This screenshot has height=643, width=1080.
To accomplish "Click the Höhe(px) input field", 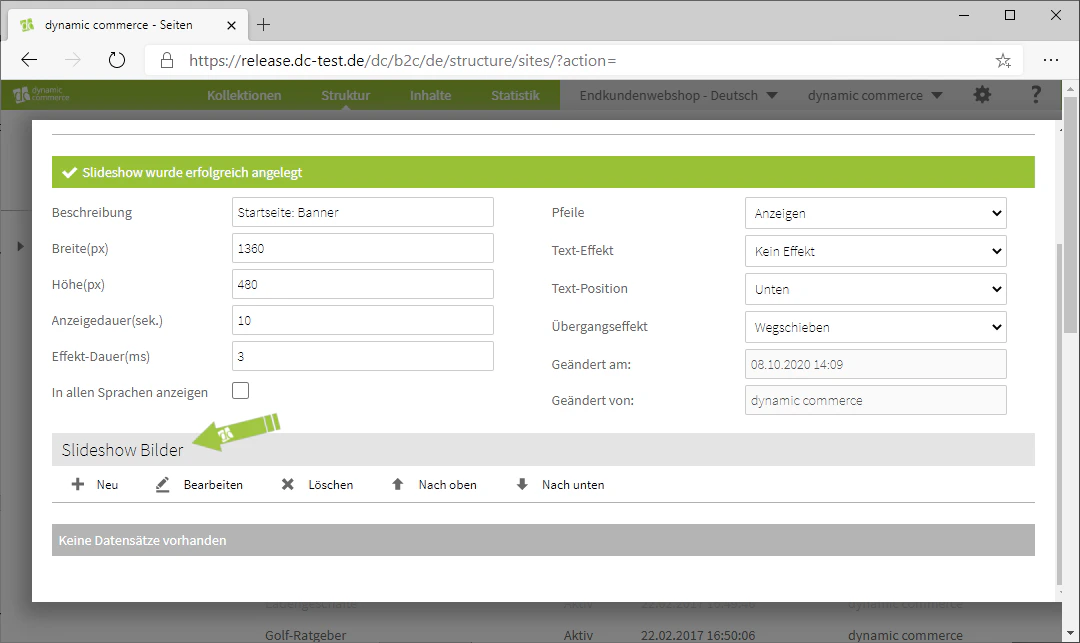I will (x=363, y=284).
